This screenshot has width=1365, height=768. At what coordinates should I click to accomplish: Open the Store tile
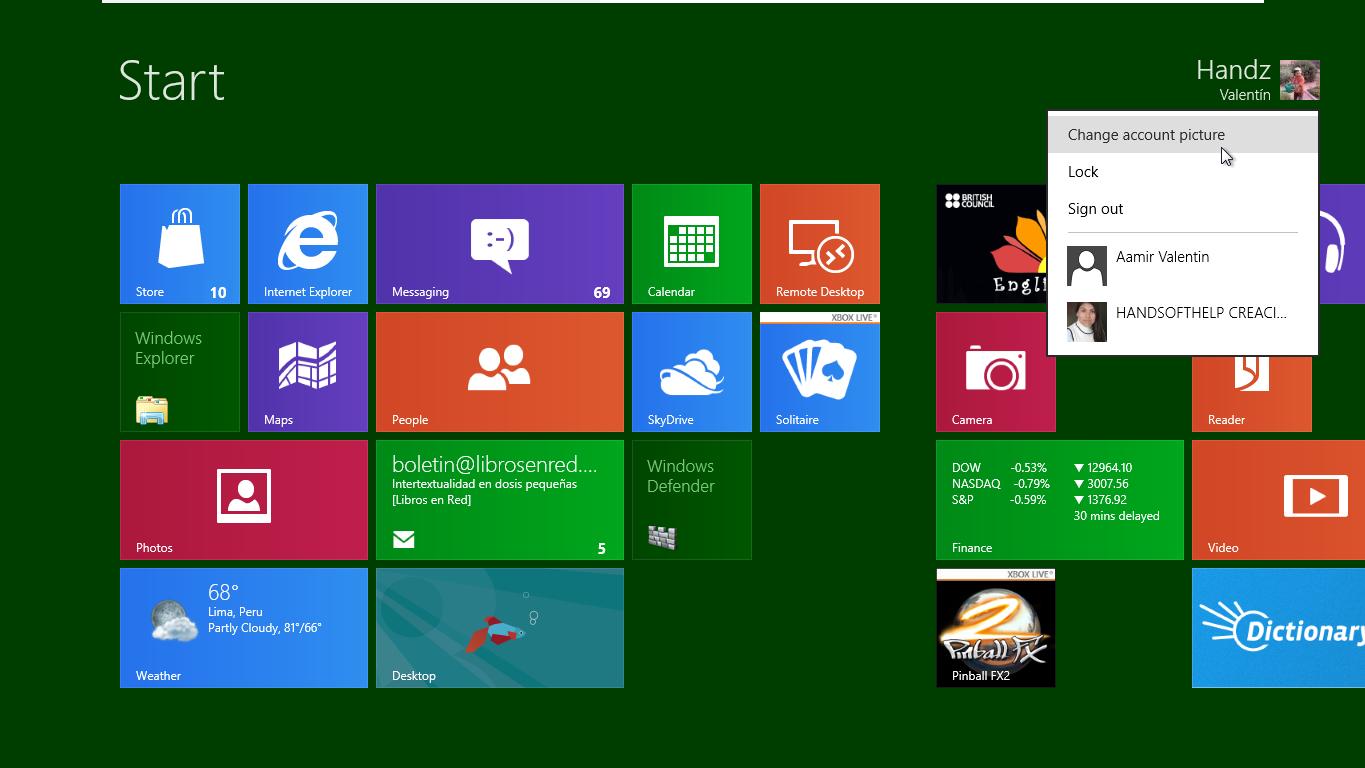(x=180, y=244)
